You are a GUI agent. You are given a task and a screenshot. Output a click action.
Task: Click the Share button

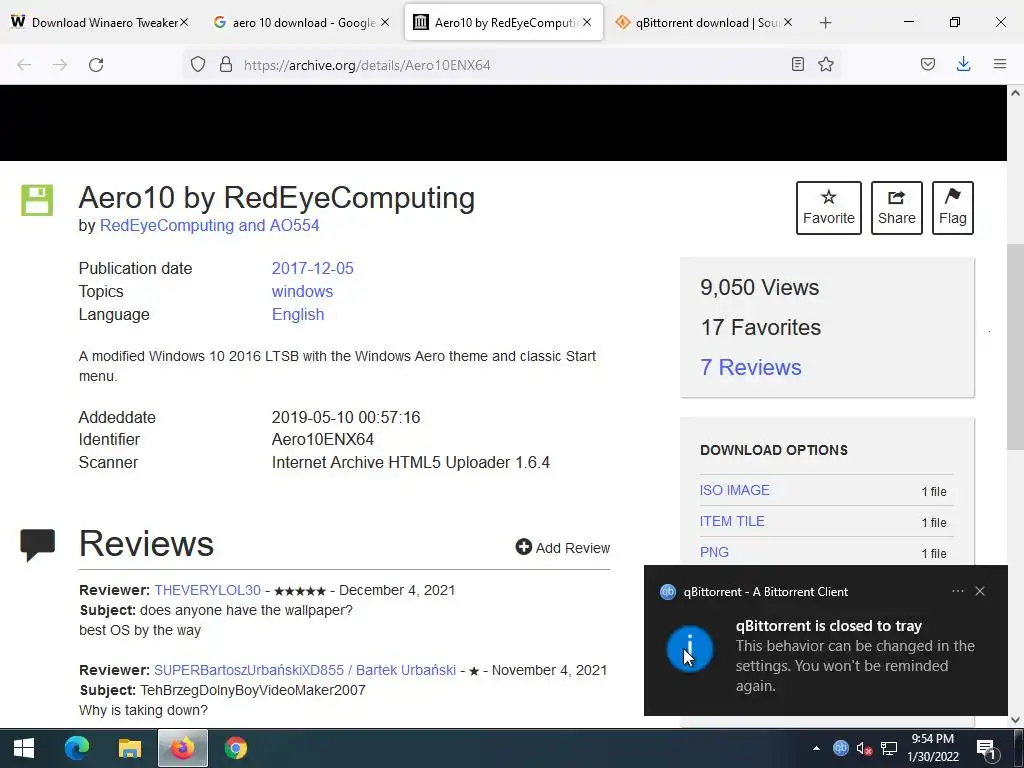coord(897,208)
